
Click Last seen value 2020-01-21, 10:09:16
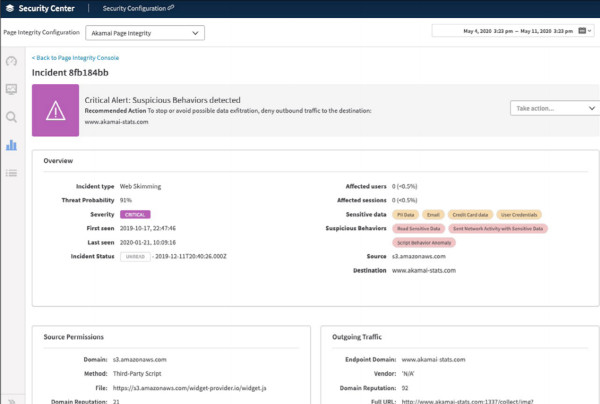tap(148, 243)
